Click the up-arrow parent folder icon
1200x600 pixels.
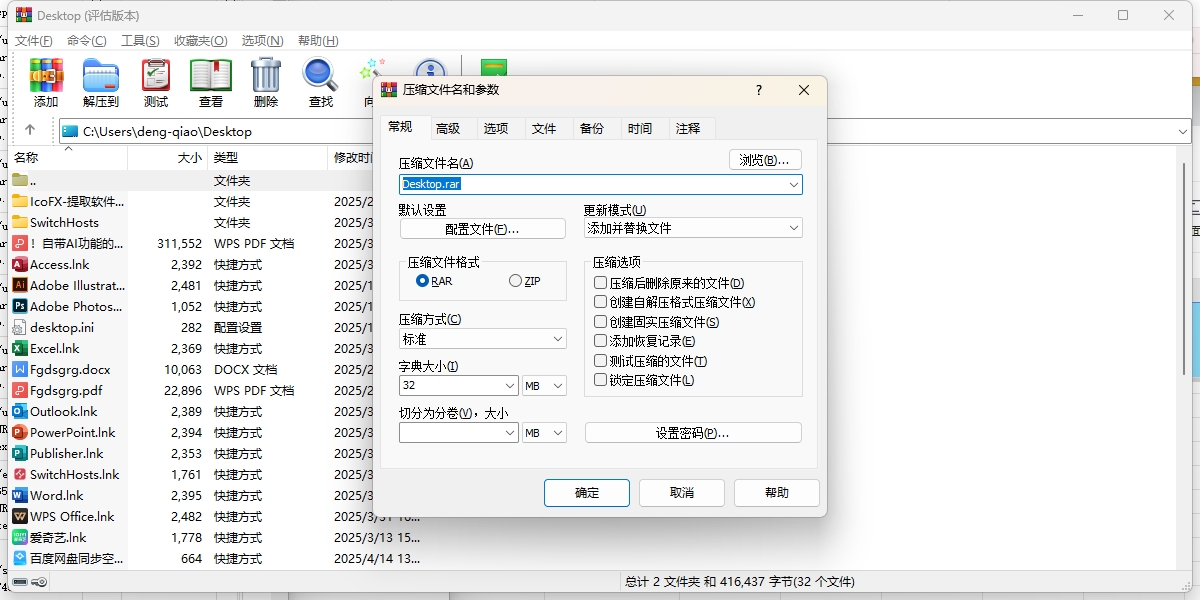30,130
